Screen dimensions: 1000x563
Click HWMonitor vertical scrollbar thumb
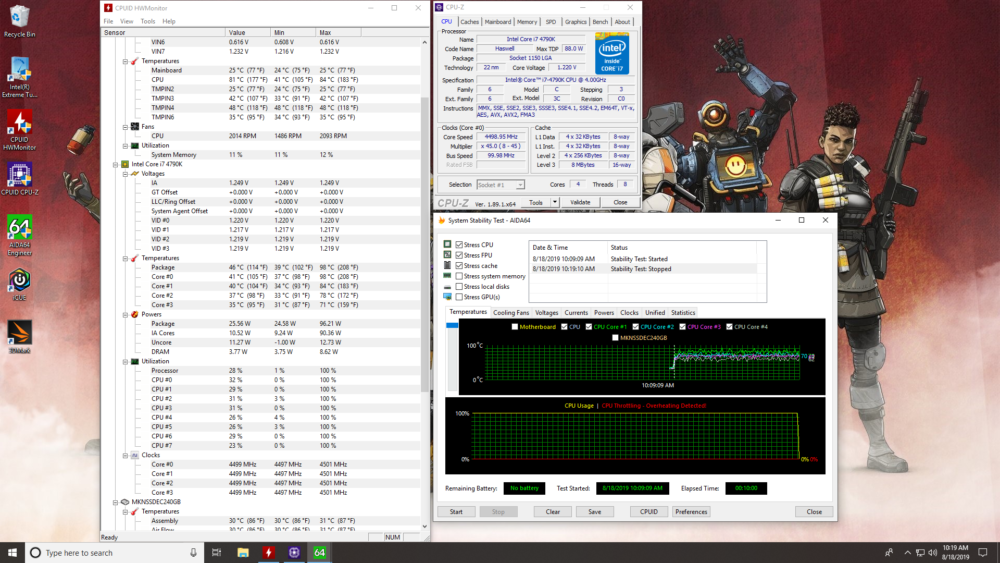tap(425, 244)
